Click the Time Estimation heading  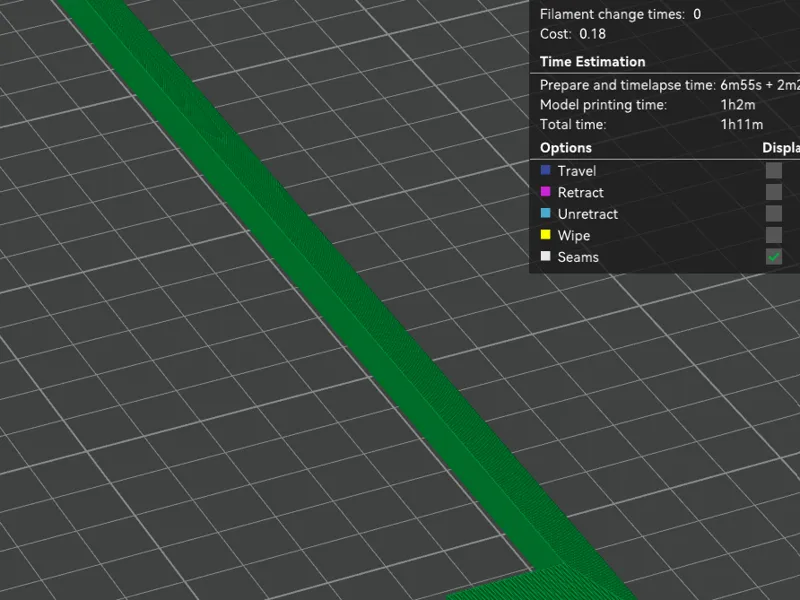tap(592, 62)
